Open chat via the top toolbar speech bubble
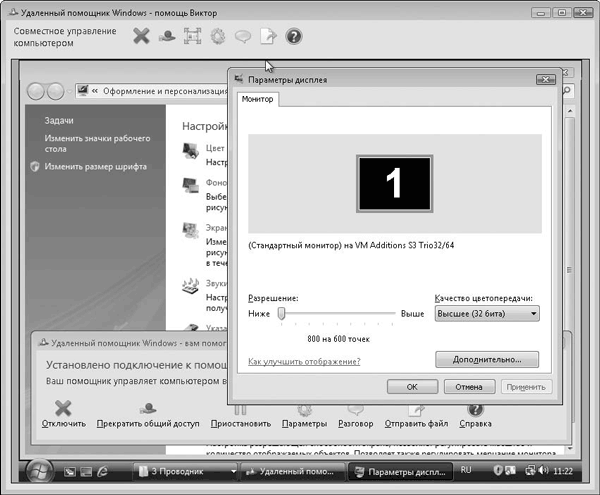600x495 pixels. 243,36
